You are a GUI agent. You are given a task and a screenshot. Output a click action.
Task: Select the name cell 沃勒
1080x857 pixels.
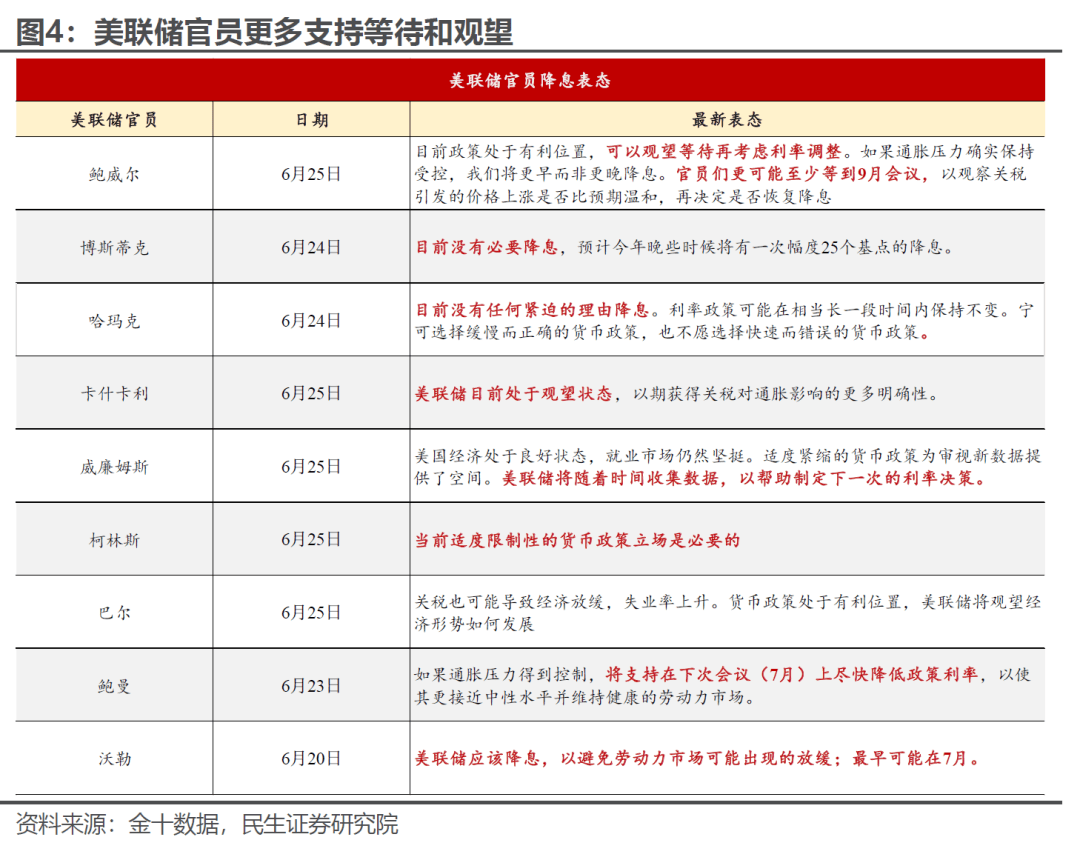point(114,758)
